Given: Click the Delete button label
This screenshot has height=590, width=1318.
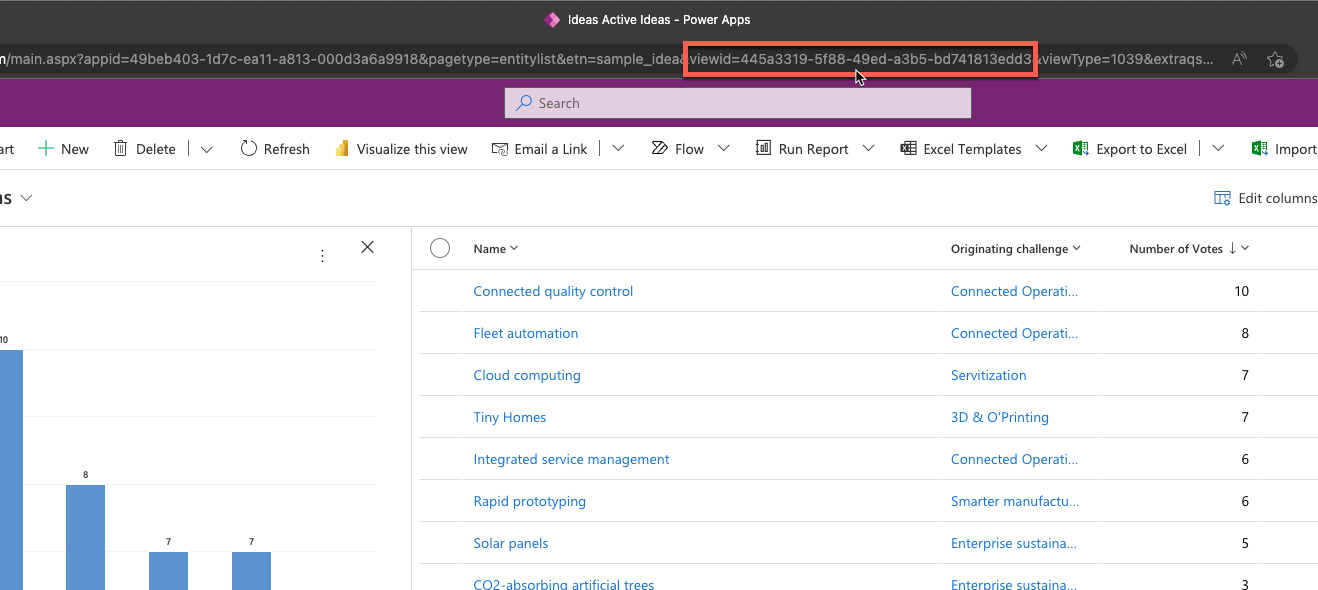Looking at the screenshot, I should (156, 149).
